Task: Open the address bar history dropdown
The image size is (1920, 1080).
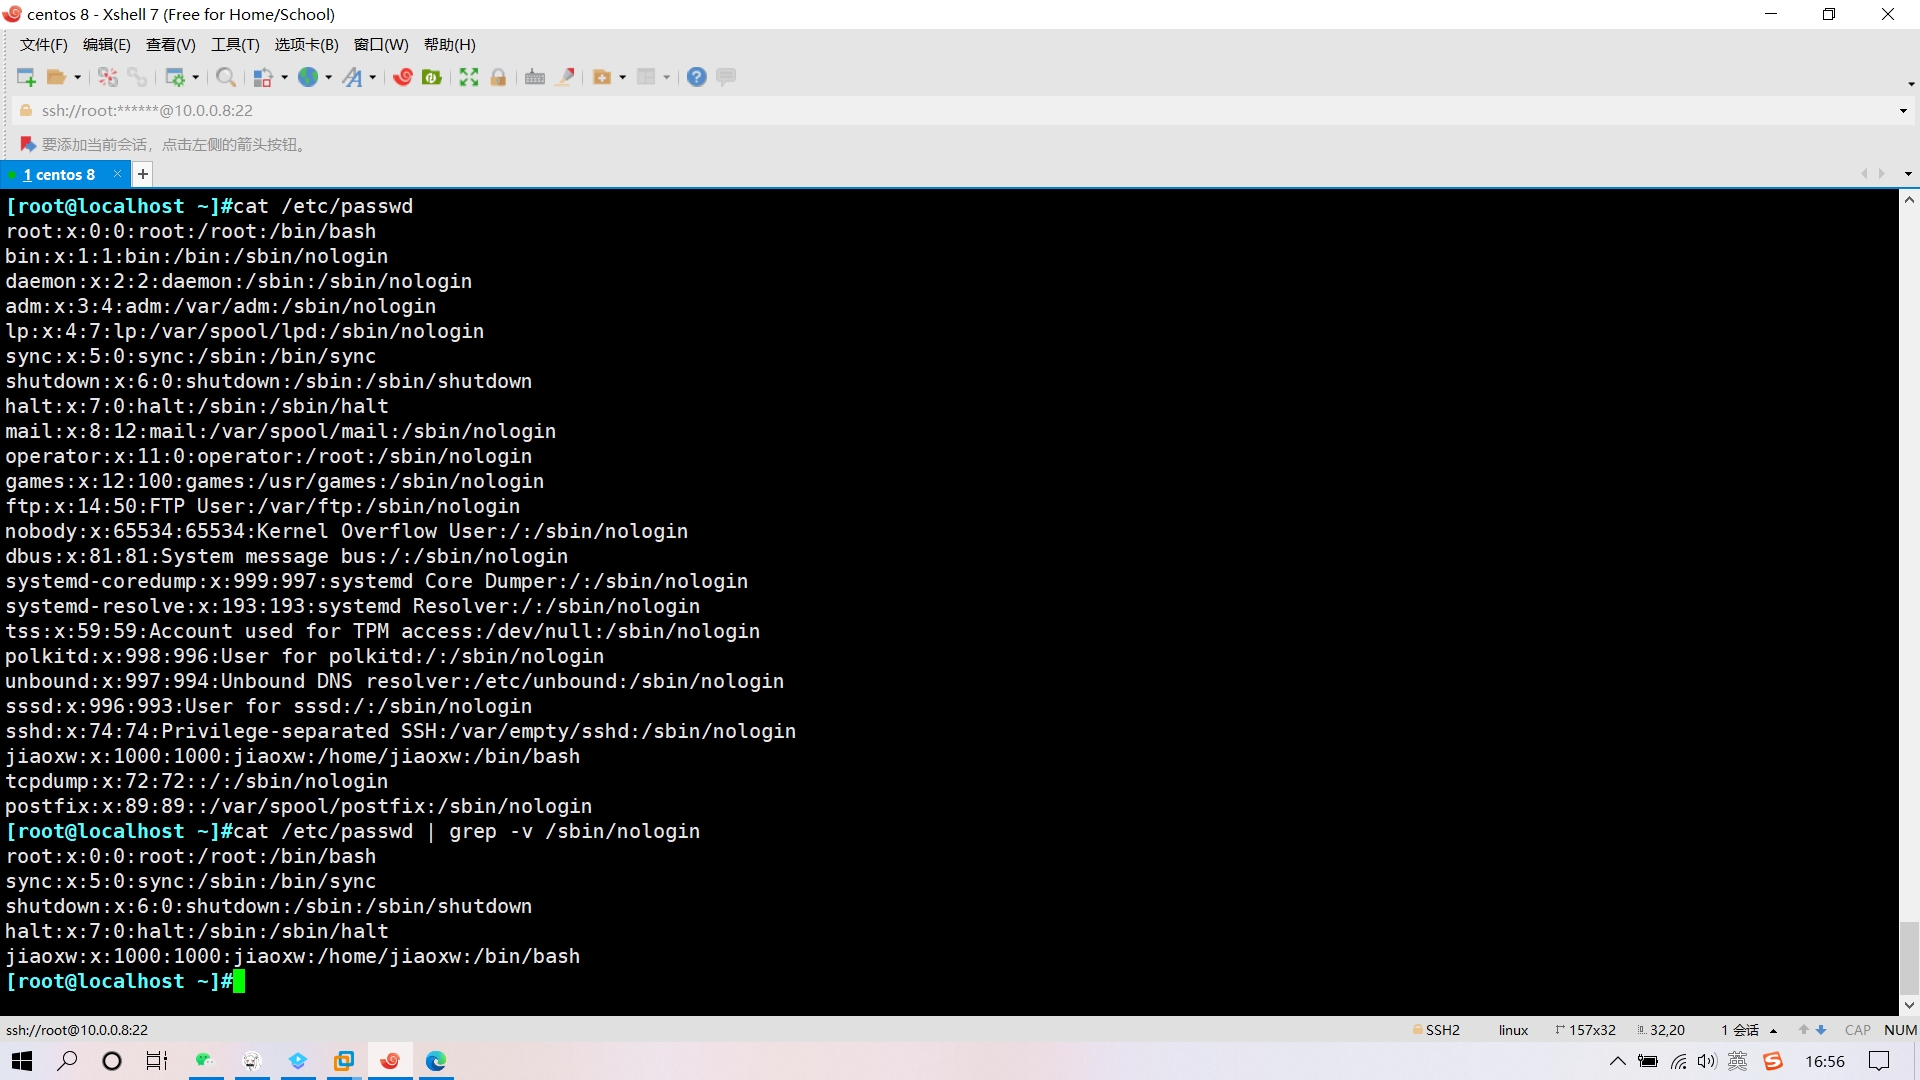Action: (x=1903, y=110)
